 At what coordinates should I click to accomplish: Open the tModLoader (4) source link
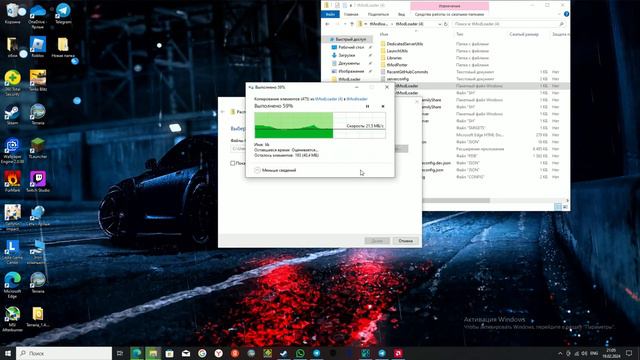tap(329, 99)
